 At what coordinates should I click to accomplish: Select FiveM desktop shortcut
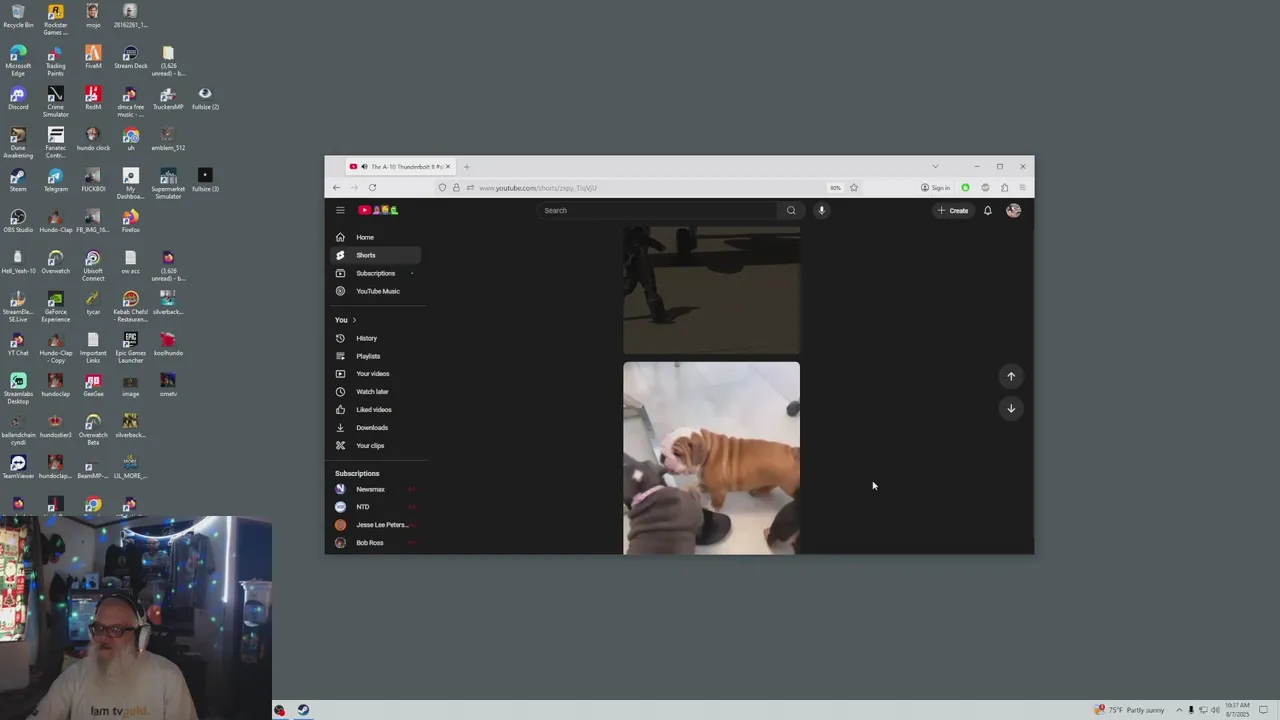[93, 57]
